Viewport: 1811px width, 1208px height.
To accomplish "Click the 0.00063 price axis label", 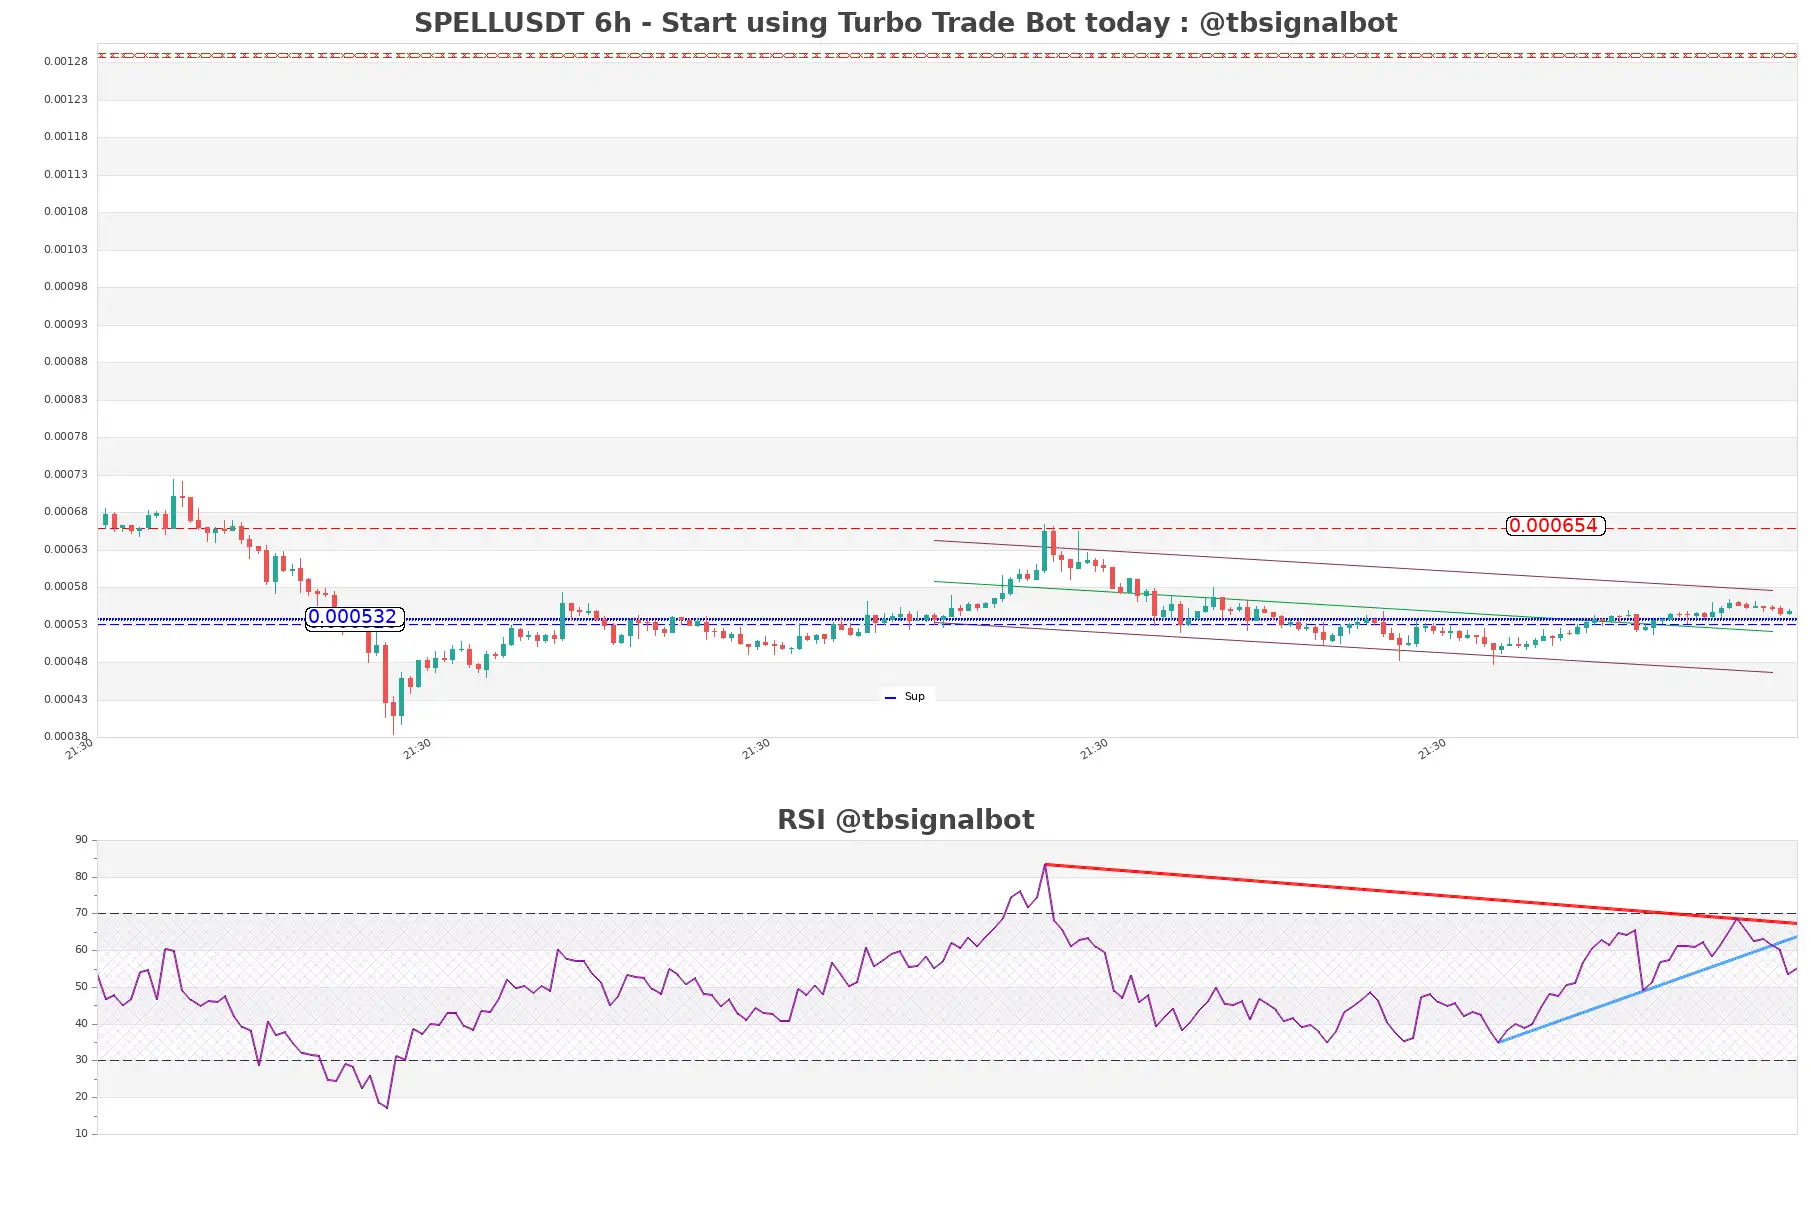I will (66, 549).
